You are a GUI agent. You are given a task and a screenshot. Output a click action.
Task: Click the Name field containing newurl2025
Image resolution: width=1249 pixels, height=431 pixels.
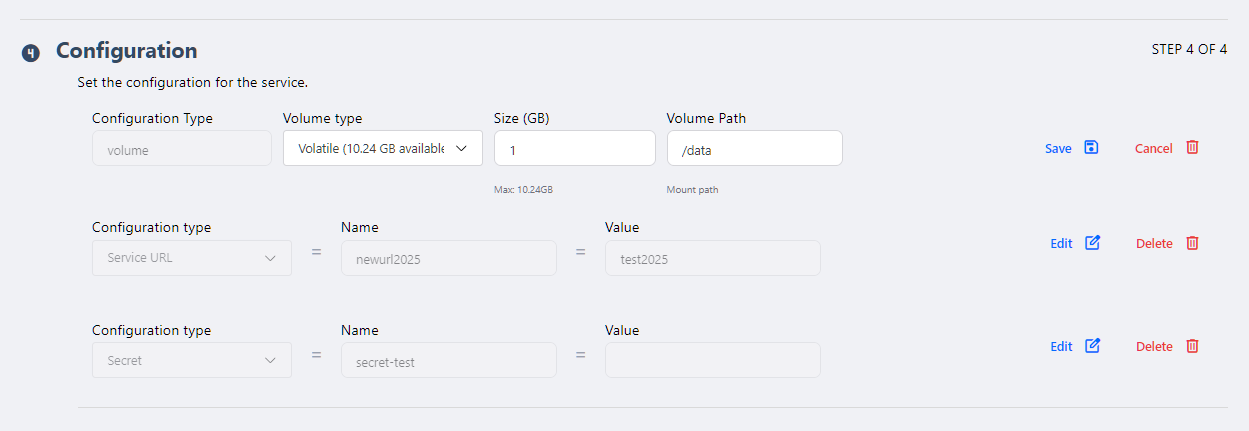tap(448, 258)
